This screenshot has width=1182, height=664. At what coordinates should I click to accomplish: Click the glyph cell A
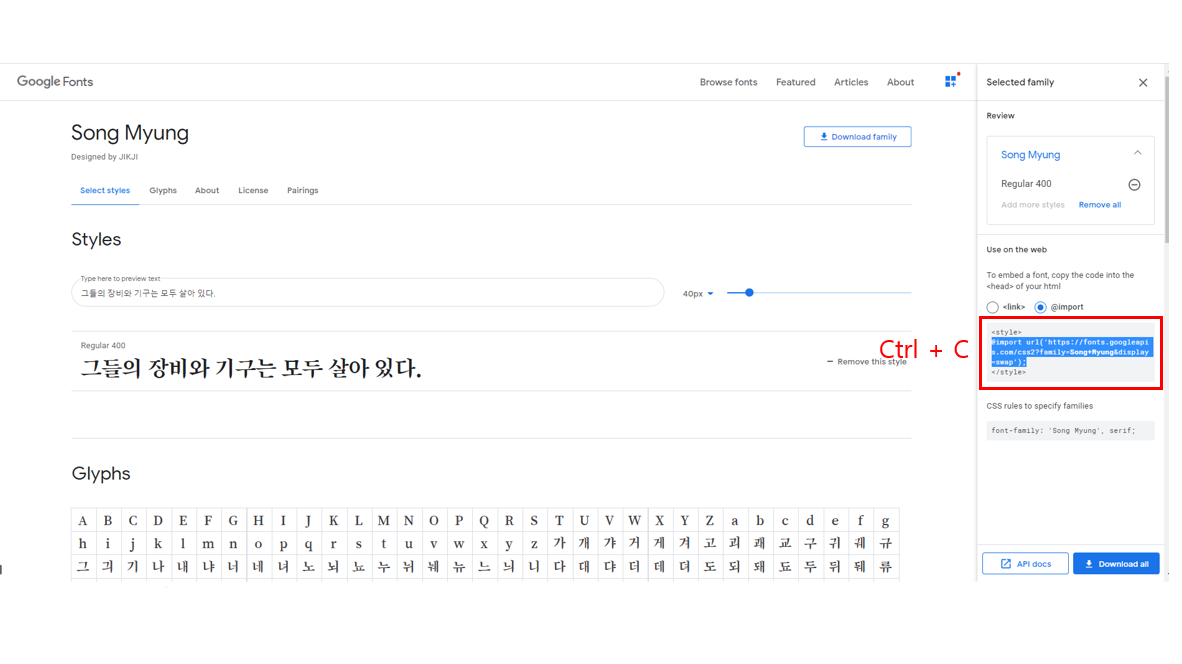coord(83,520)
